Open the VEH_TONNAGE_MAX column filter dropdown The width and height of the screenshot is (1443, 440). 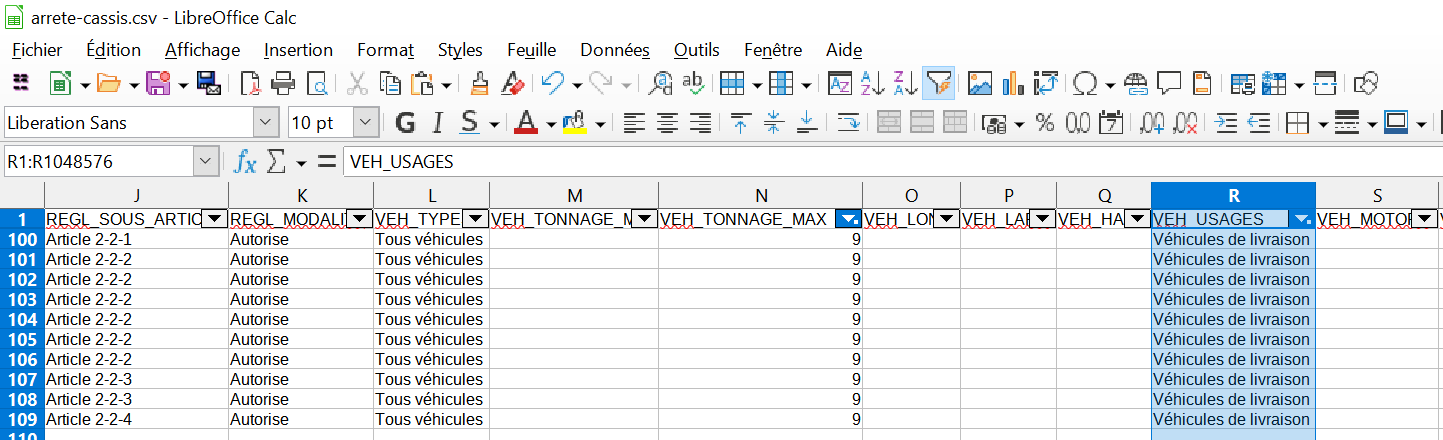(x=849, y=219)
